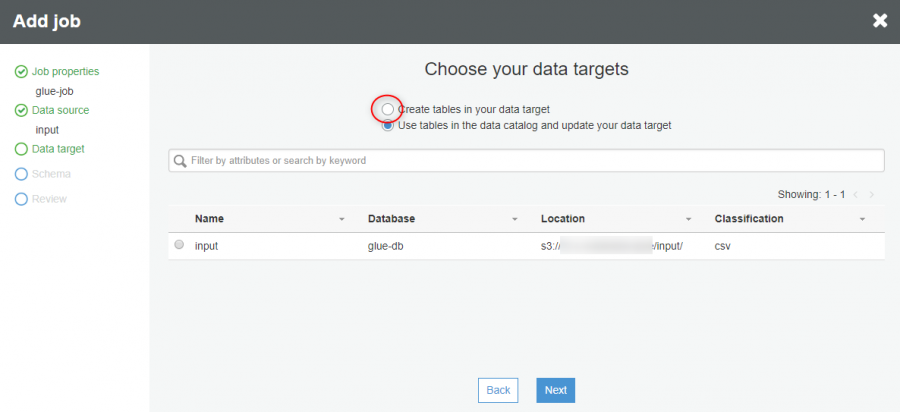Viewport: 900px width, 412px height.
Task: Open the Classification column dropdown arrow
Action: 862,219
